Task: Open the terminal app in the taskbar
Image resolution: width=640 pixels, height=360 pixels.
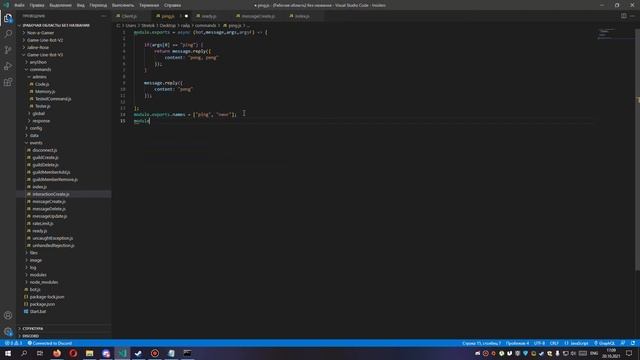Action: click(x=187, y=353)
